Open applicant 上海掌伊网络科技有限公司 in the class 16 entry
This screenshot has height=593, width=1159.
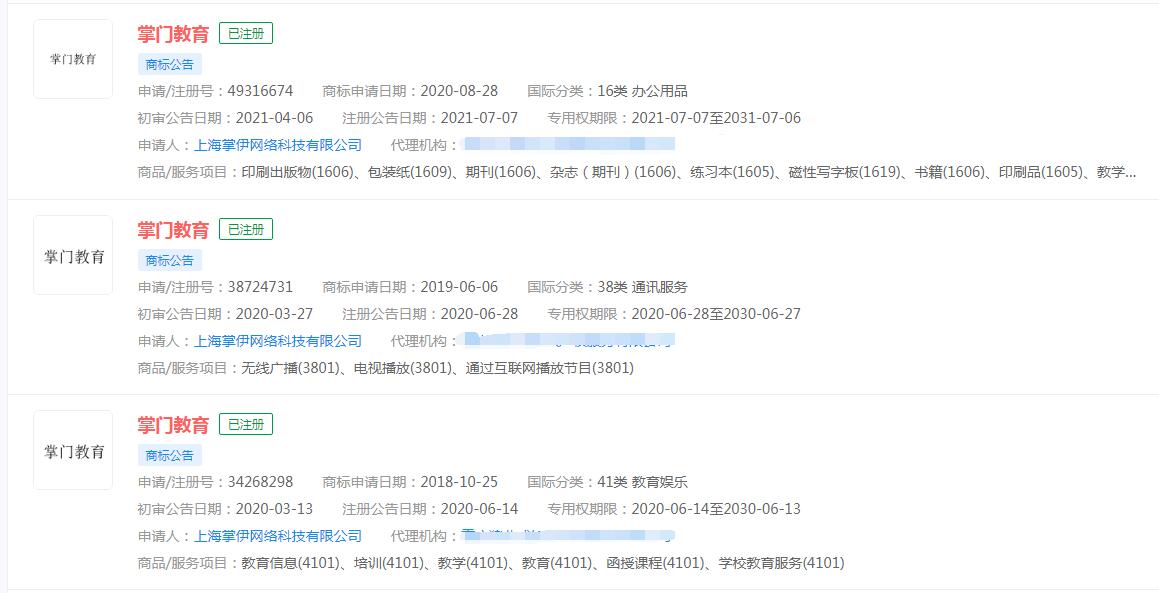tap(278, 145)
